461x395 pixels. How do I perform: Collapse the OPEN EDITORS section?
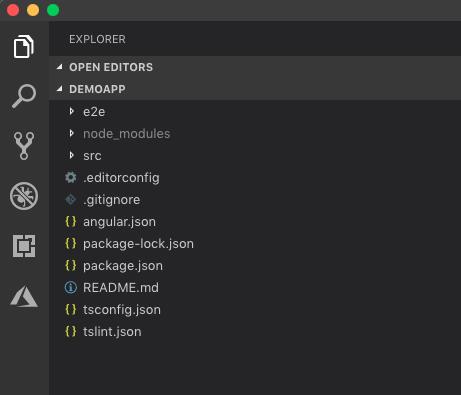255,67
